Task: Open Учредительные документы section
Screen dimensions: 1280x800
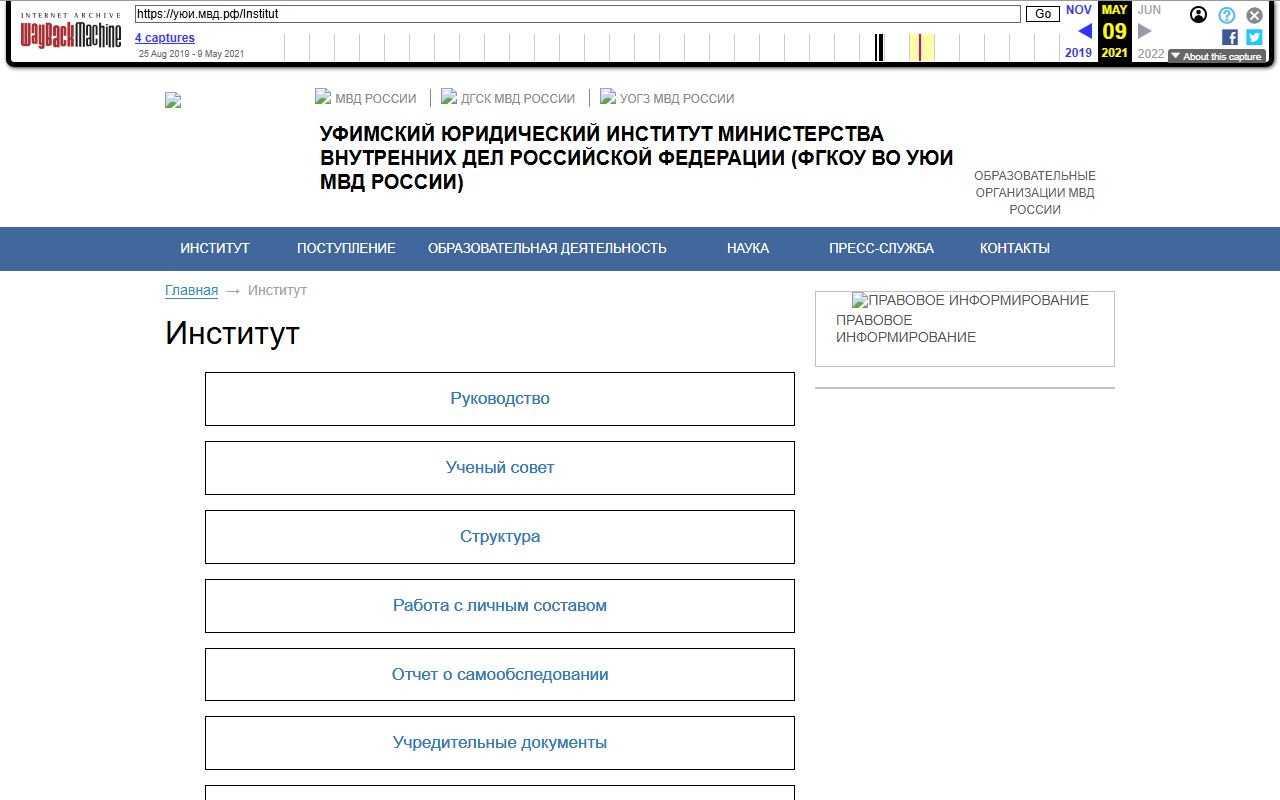Action: 500,743
